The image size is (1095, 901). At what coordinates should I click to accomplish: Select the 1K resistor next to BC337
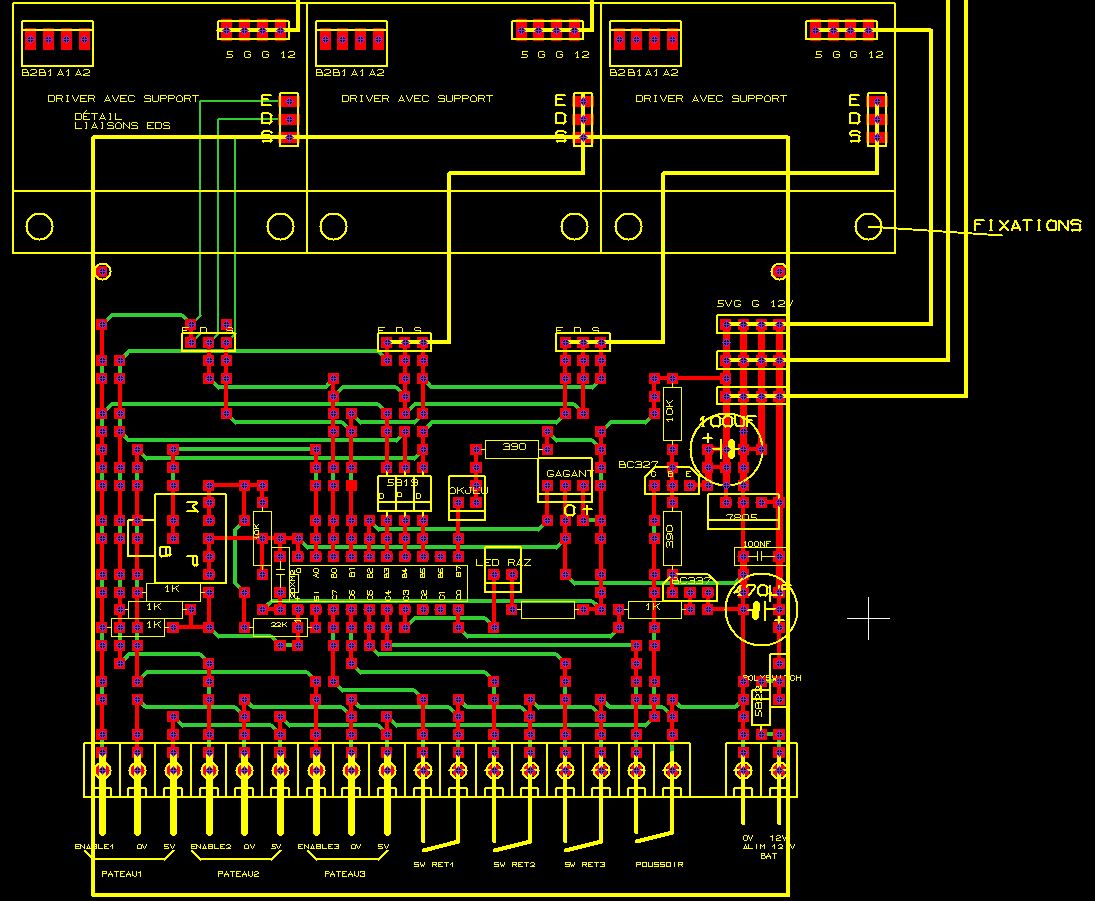[x=654, y=610]
